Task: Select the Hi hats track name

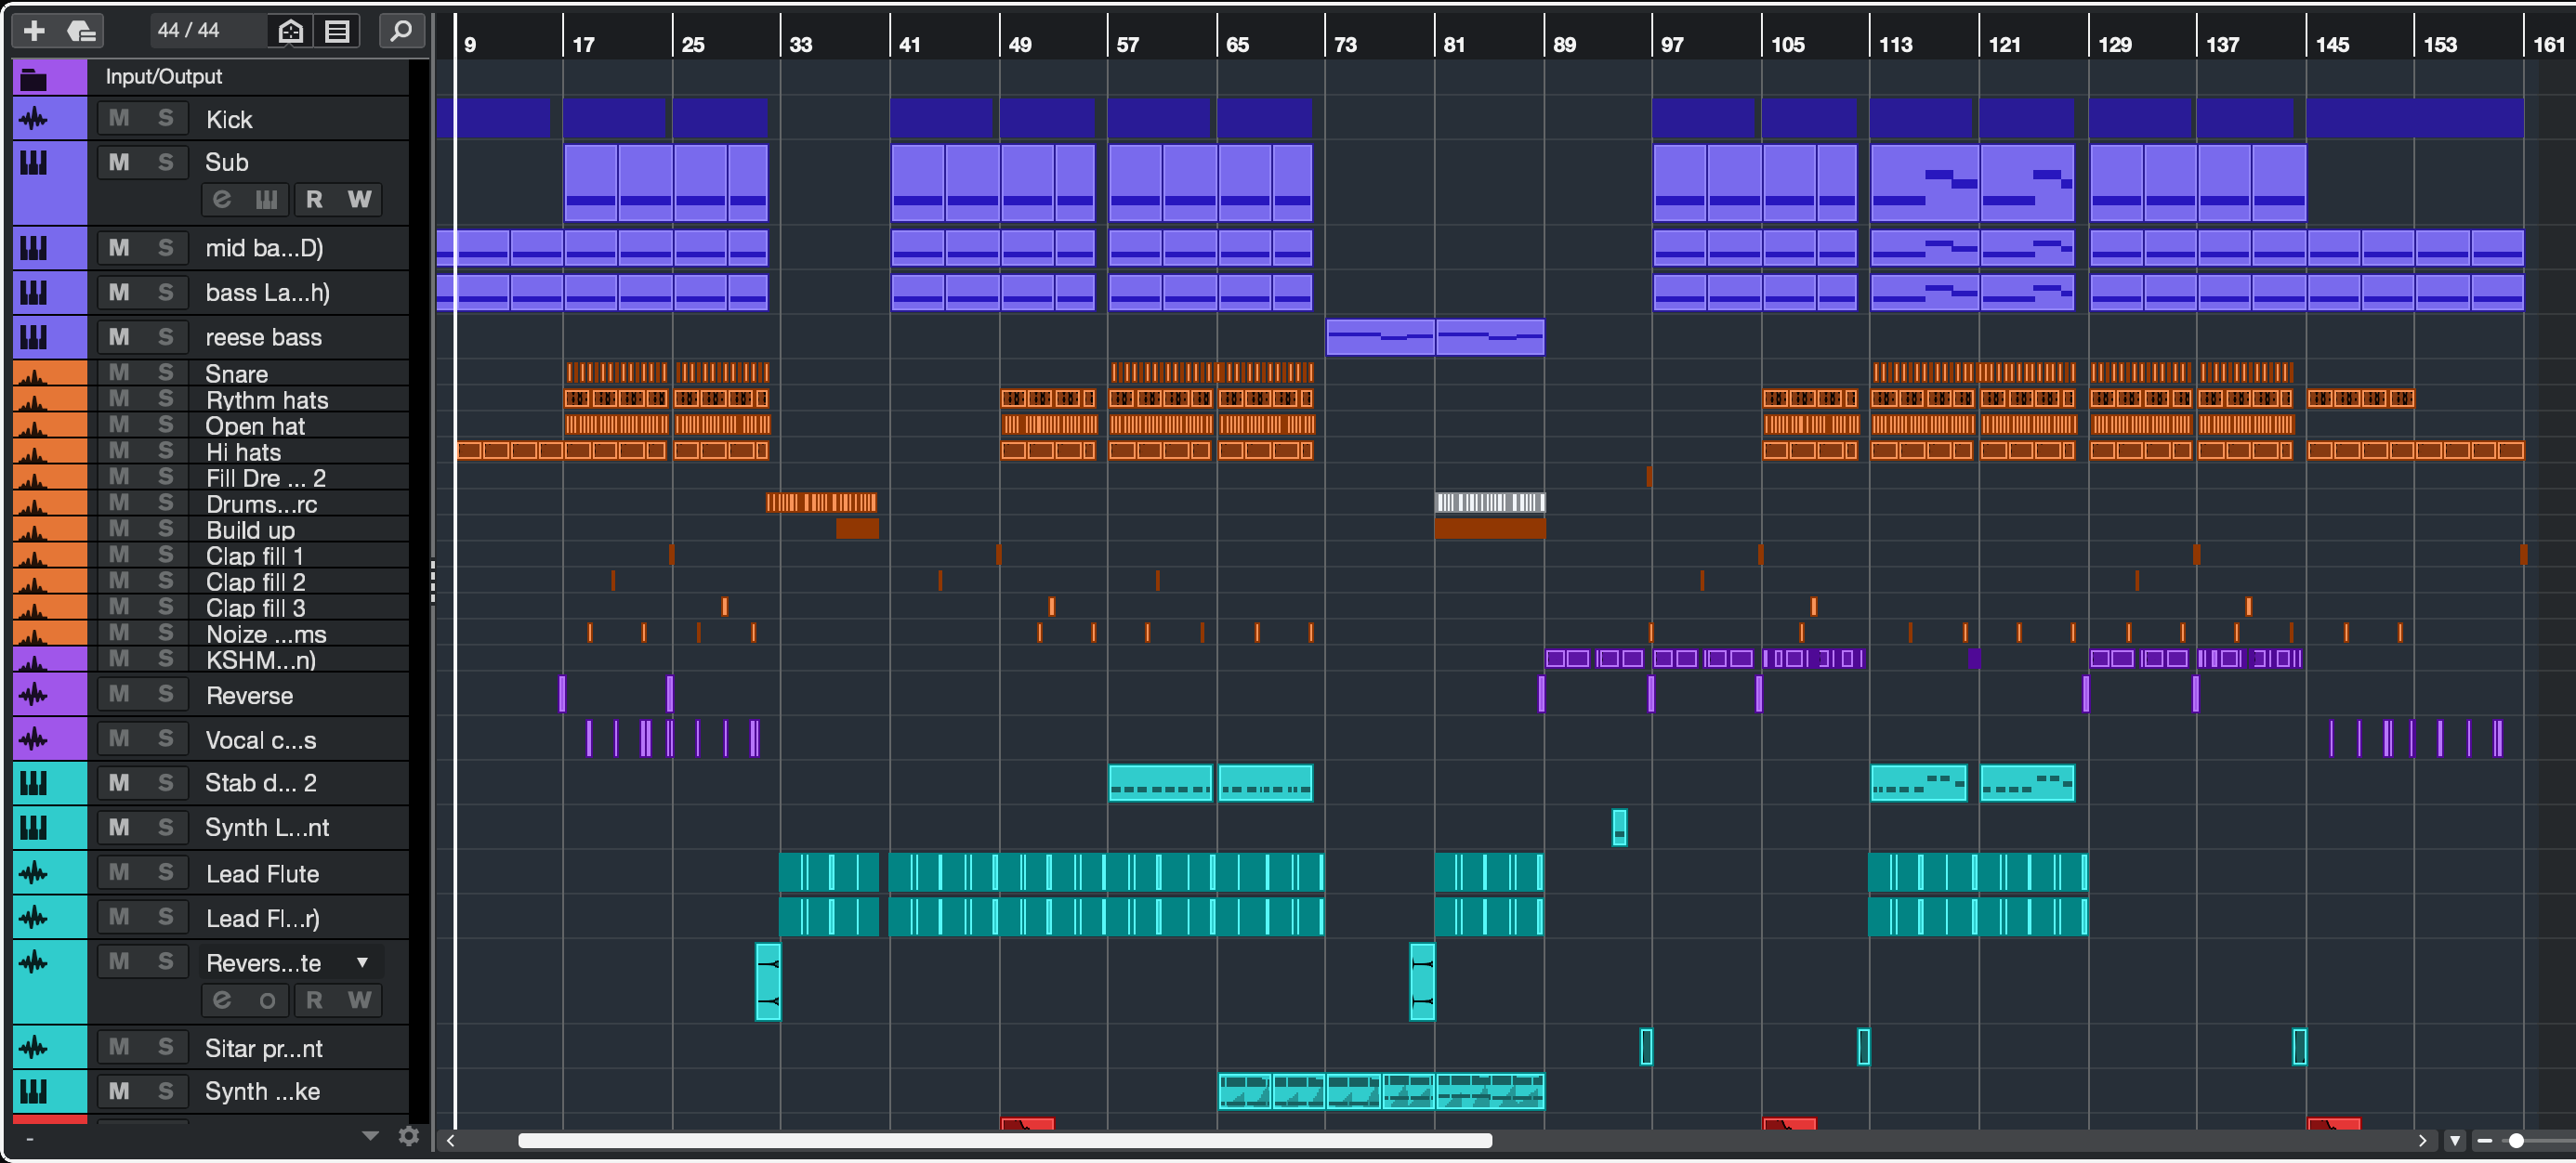Action: pyautogui.click(x=243, y=452)
